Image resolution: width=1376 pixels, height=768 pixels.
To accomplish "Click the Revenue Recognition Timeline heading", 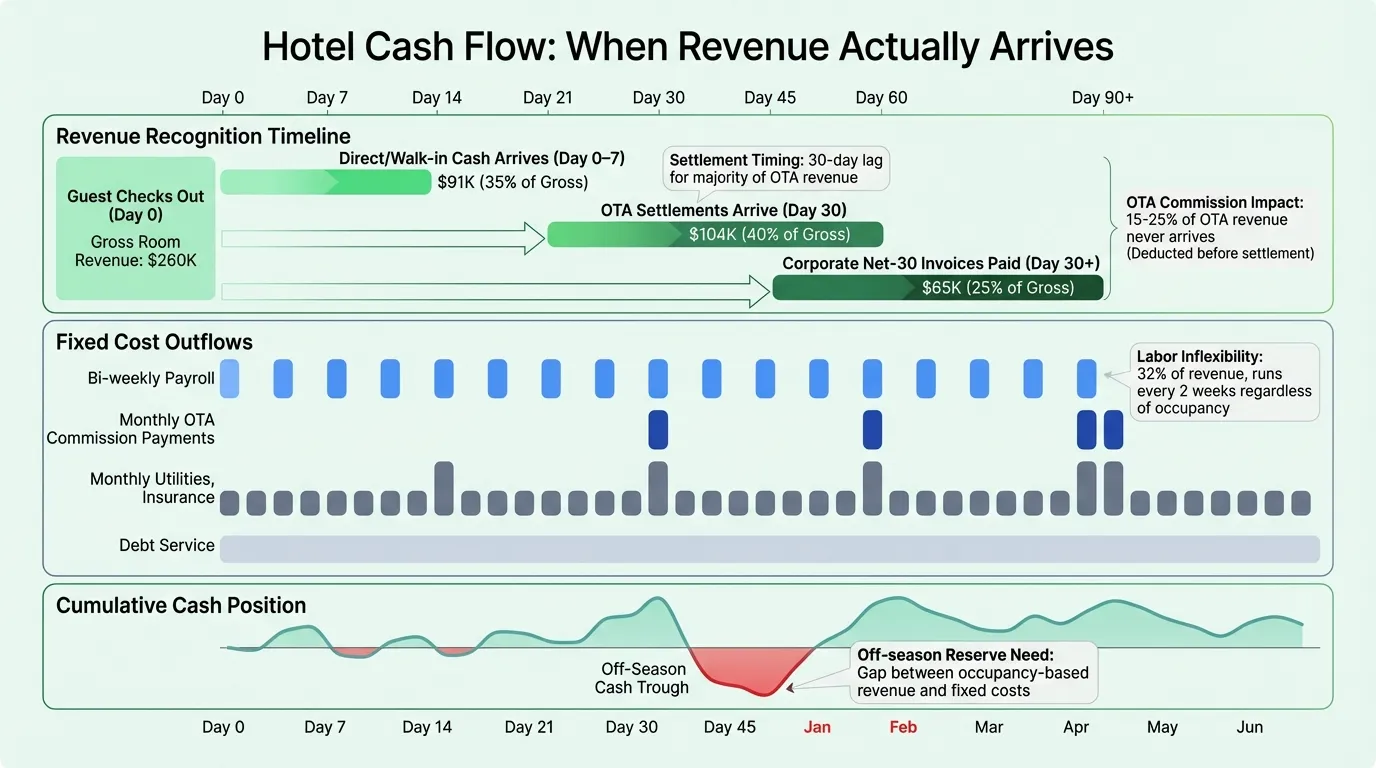I will [203, 137].
